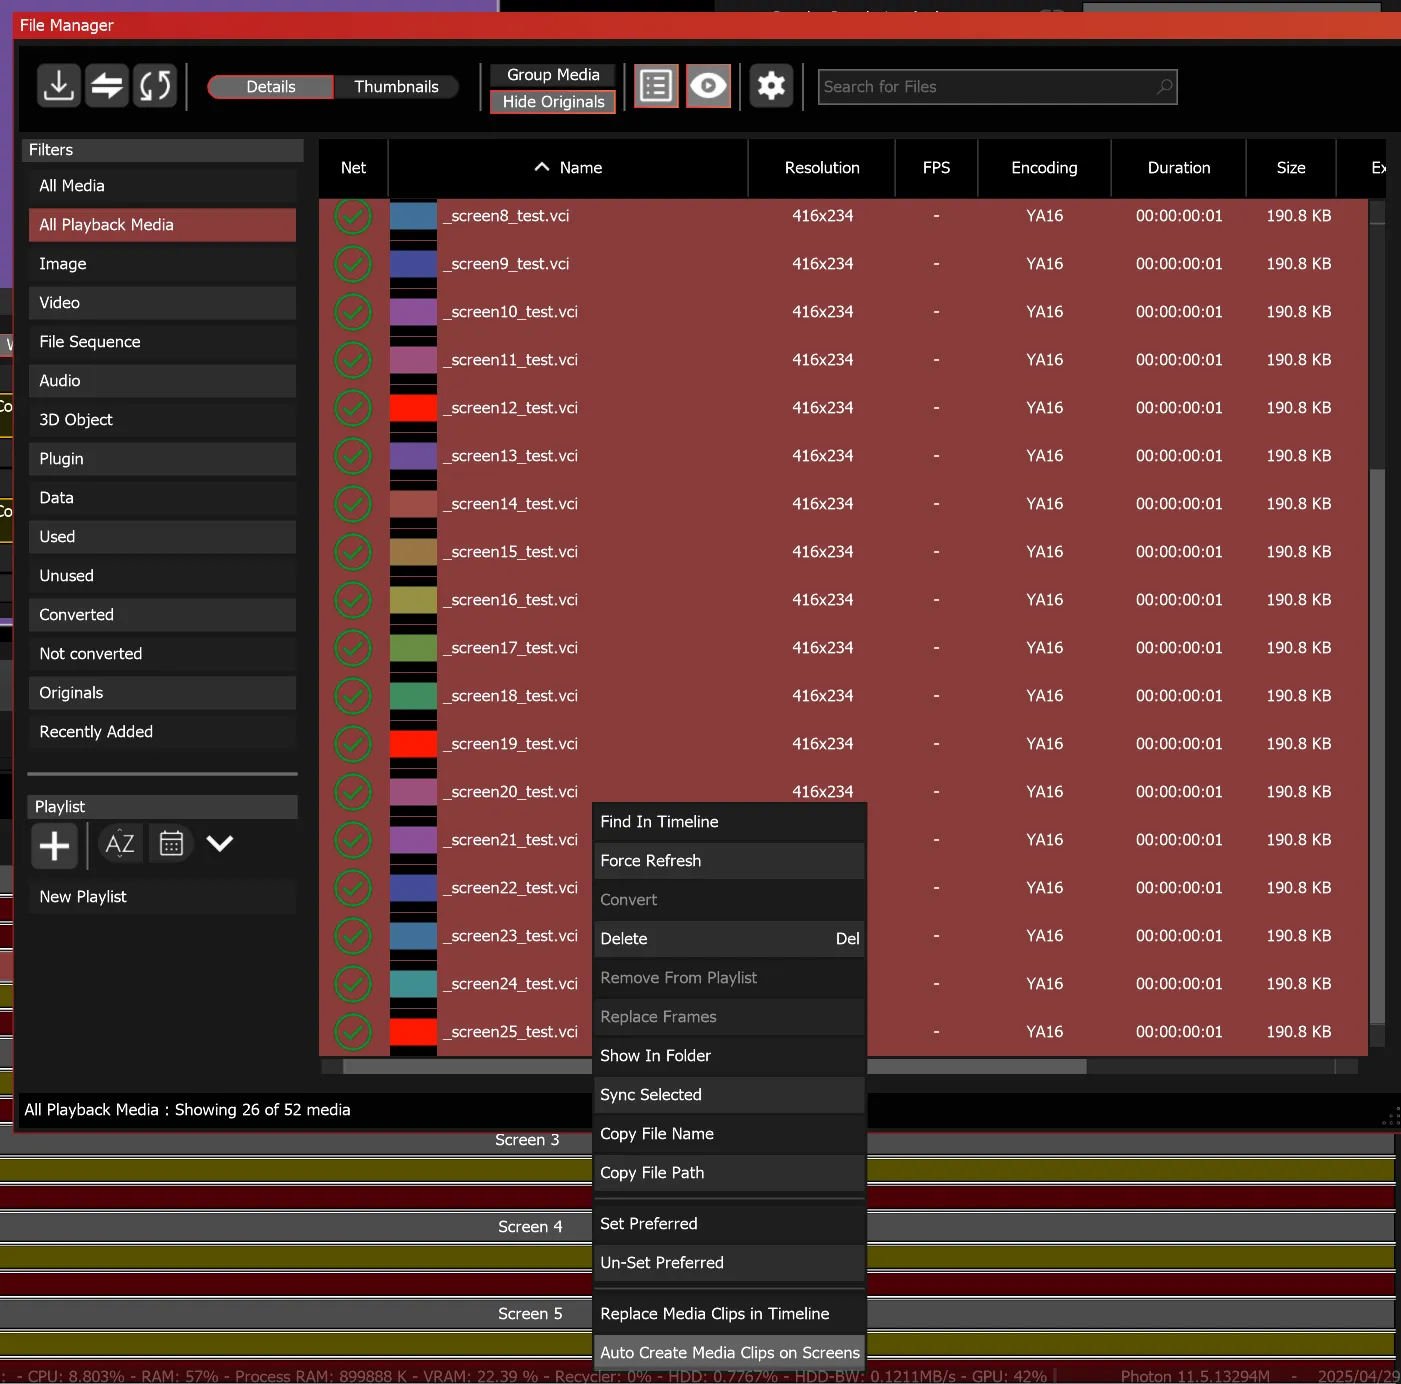Toggle Hide Originals option
The image size is (1401, 1384).
coord(553,102)
